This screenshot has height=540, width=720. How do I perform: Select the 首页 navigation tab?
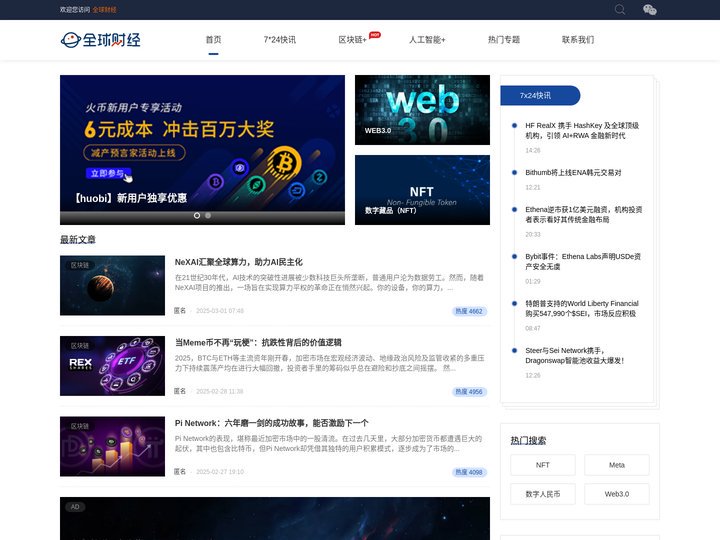coord(213,39)
